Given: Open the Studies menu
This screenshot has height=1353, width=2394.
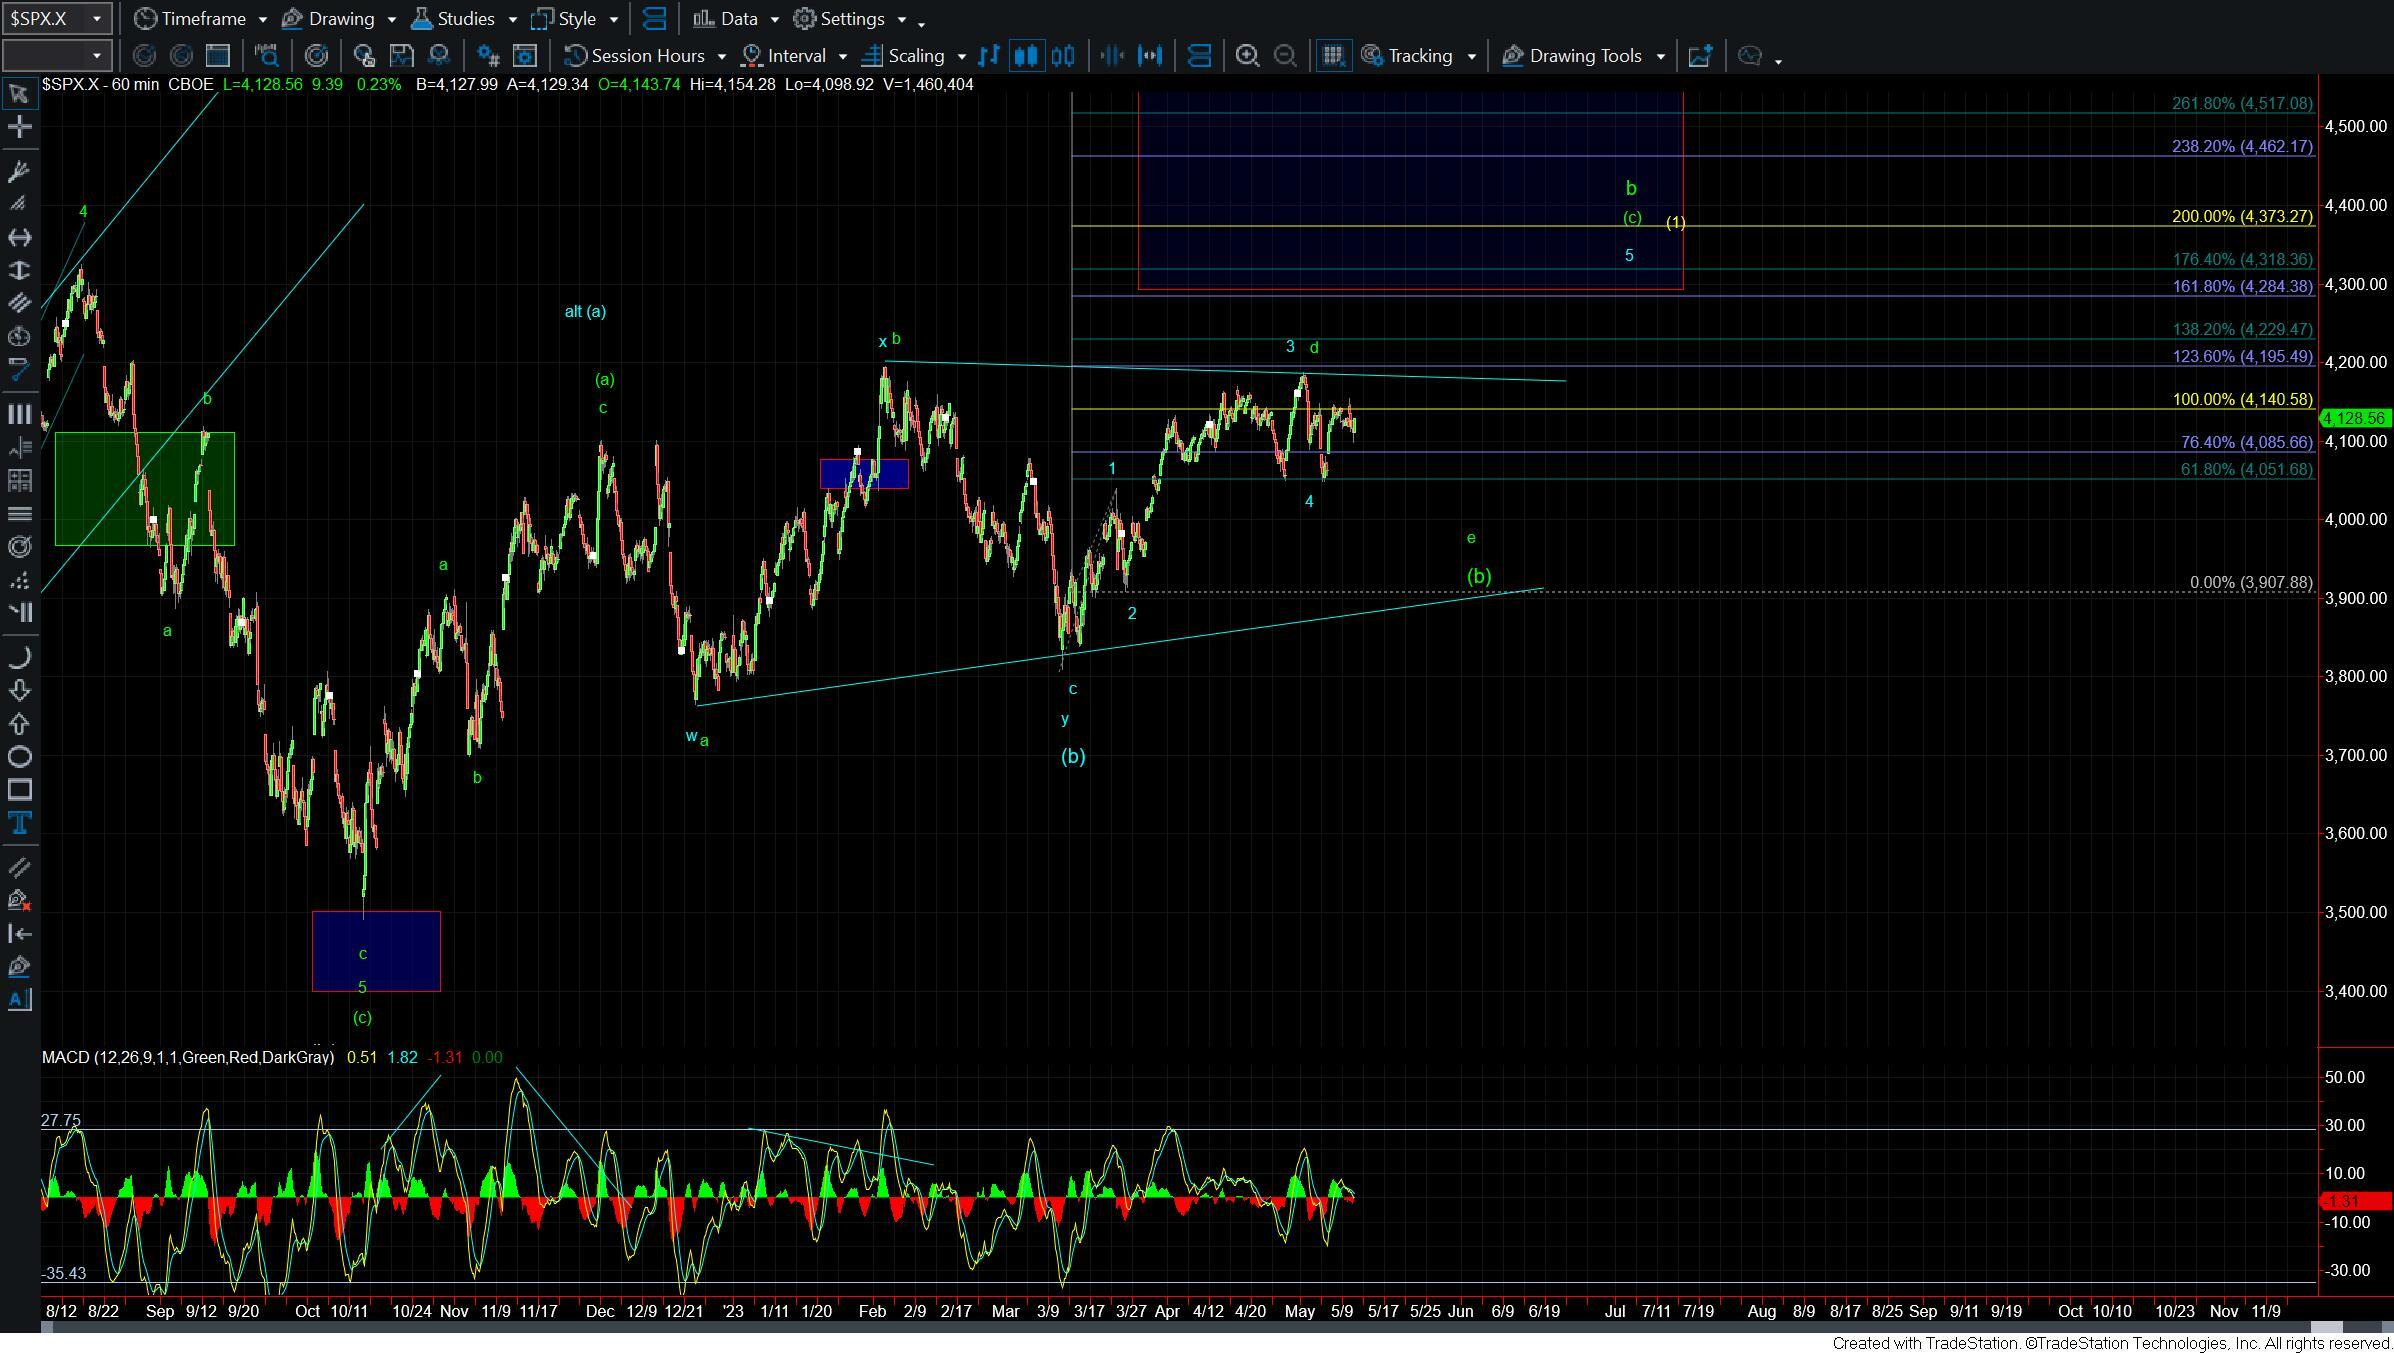Looking at the screenshot, I should [x=452, y=19].
